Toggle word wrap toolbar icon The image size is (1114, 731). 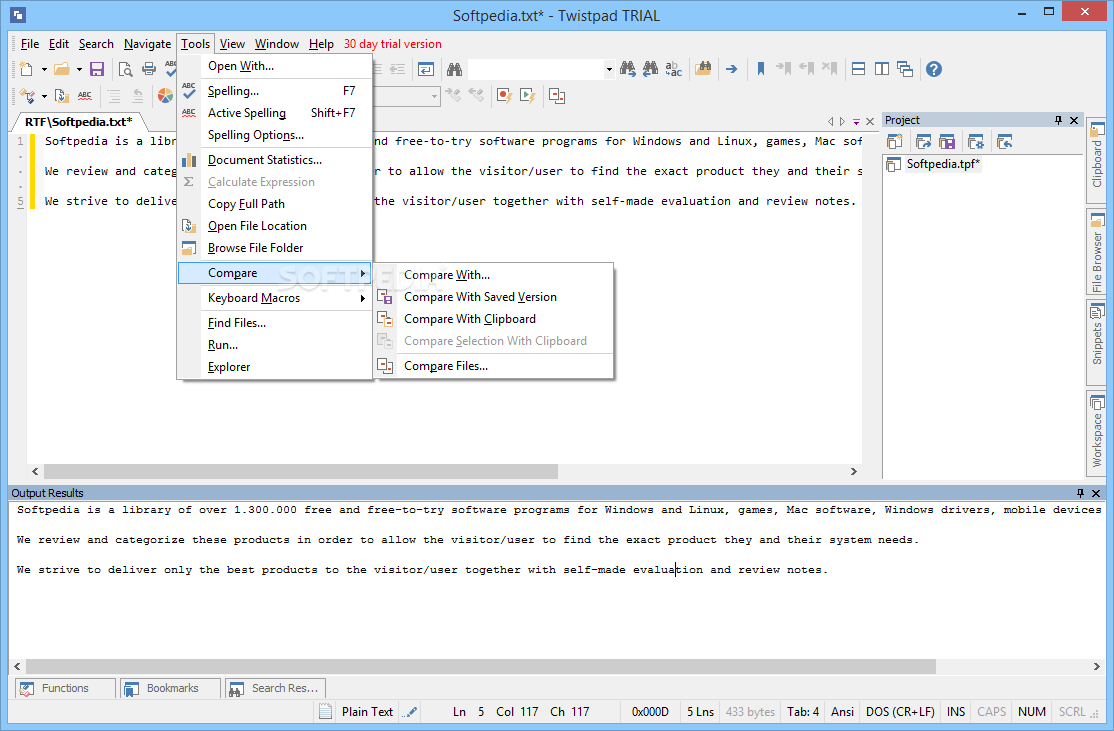[x=426, y=69]
